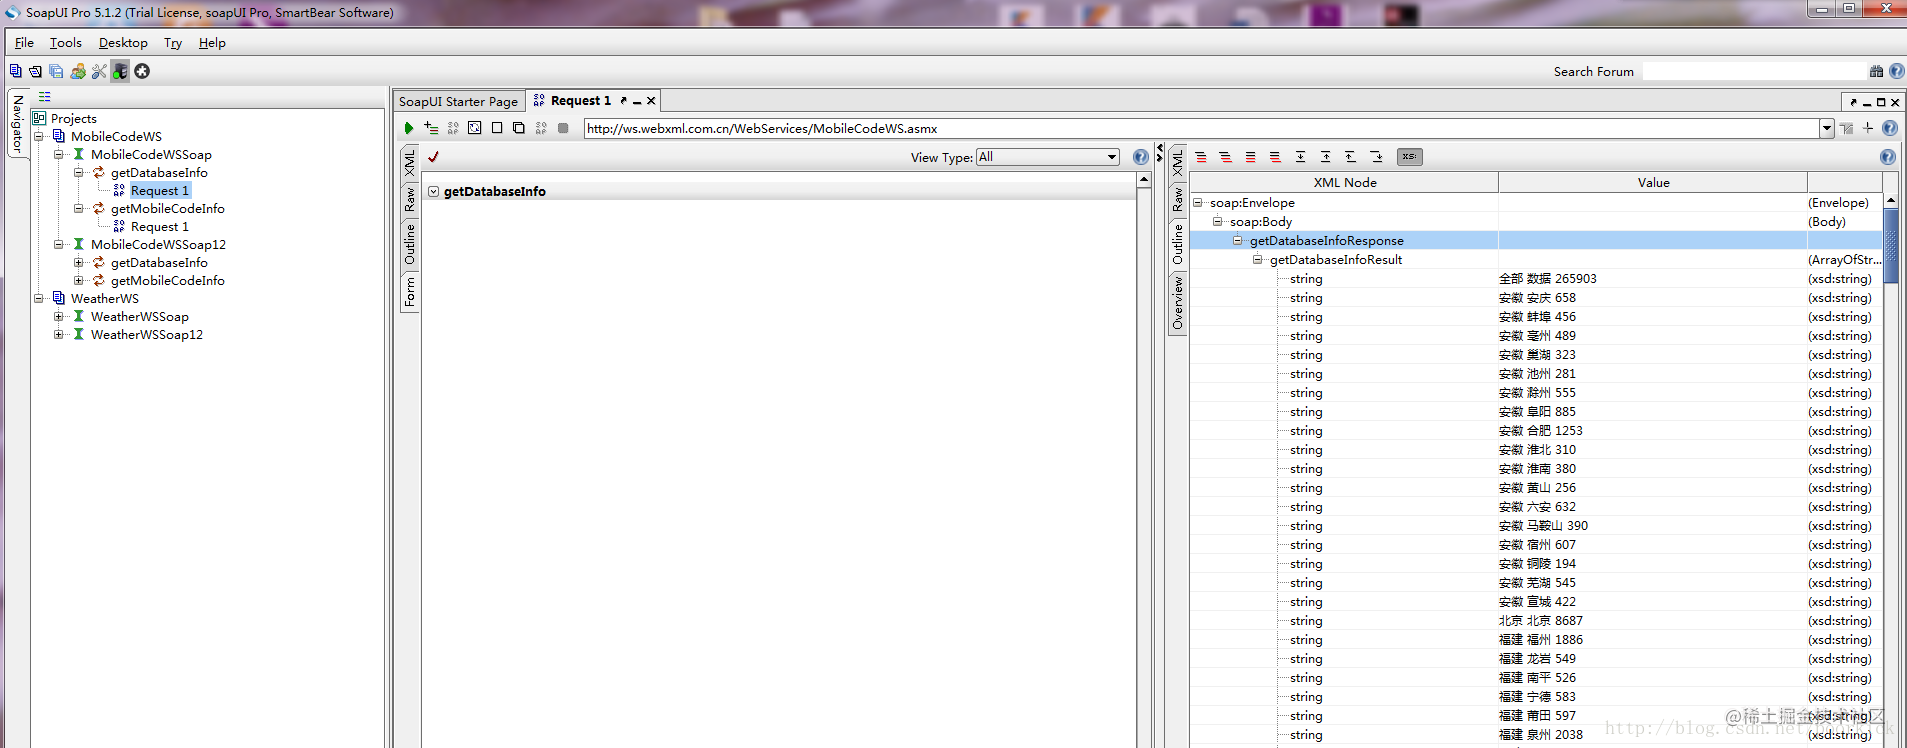Collapse the getDatabaseInfo form section toggle
This screenshot has height=748, width=1907.
434,191
